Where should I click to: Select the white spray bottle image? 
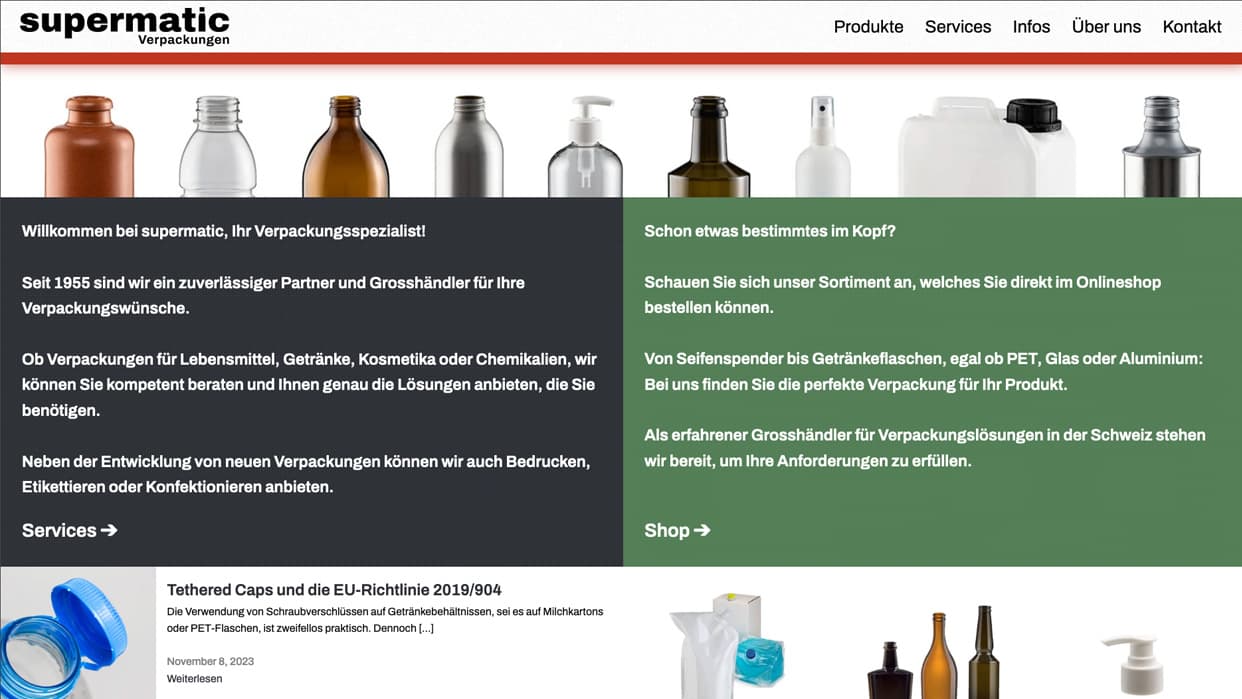point(823,146)
